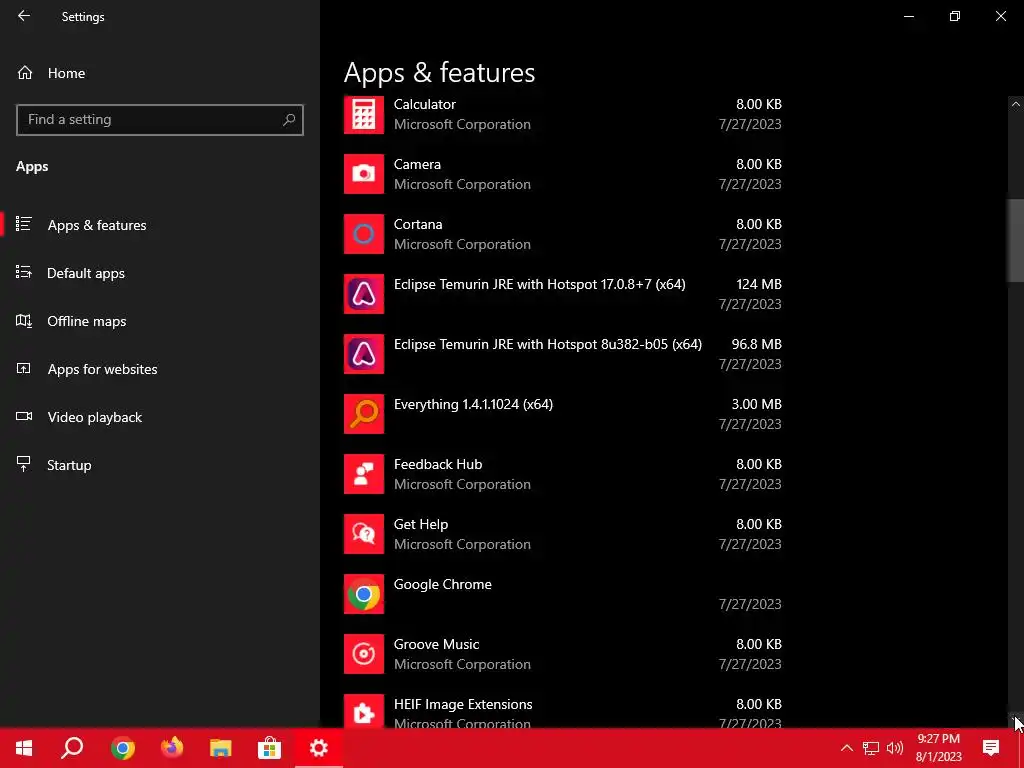Screen dimensions: 1024x768
Task: Click the apps list scrollbar thumb
Action: click(x=1015, y=240)
